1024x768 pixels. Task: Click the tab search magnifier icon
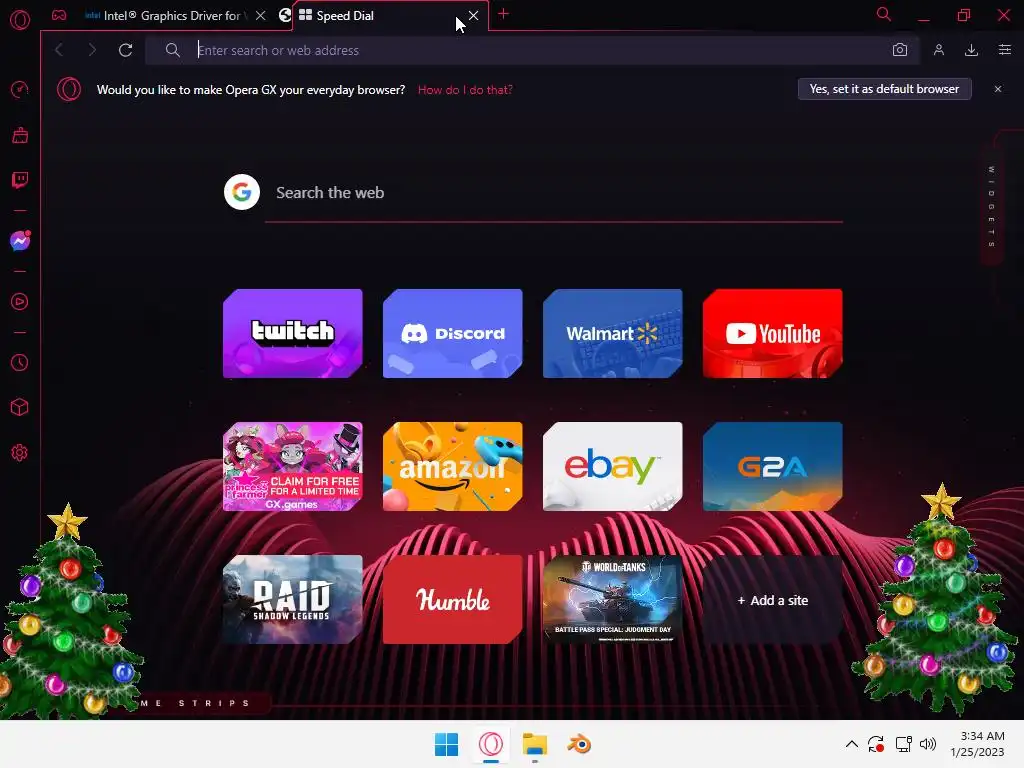[884, 14]
